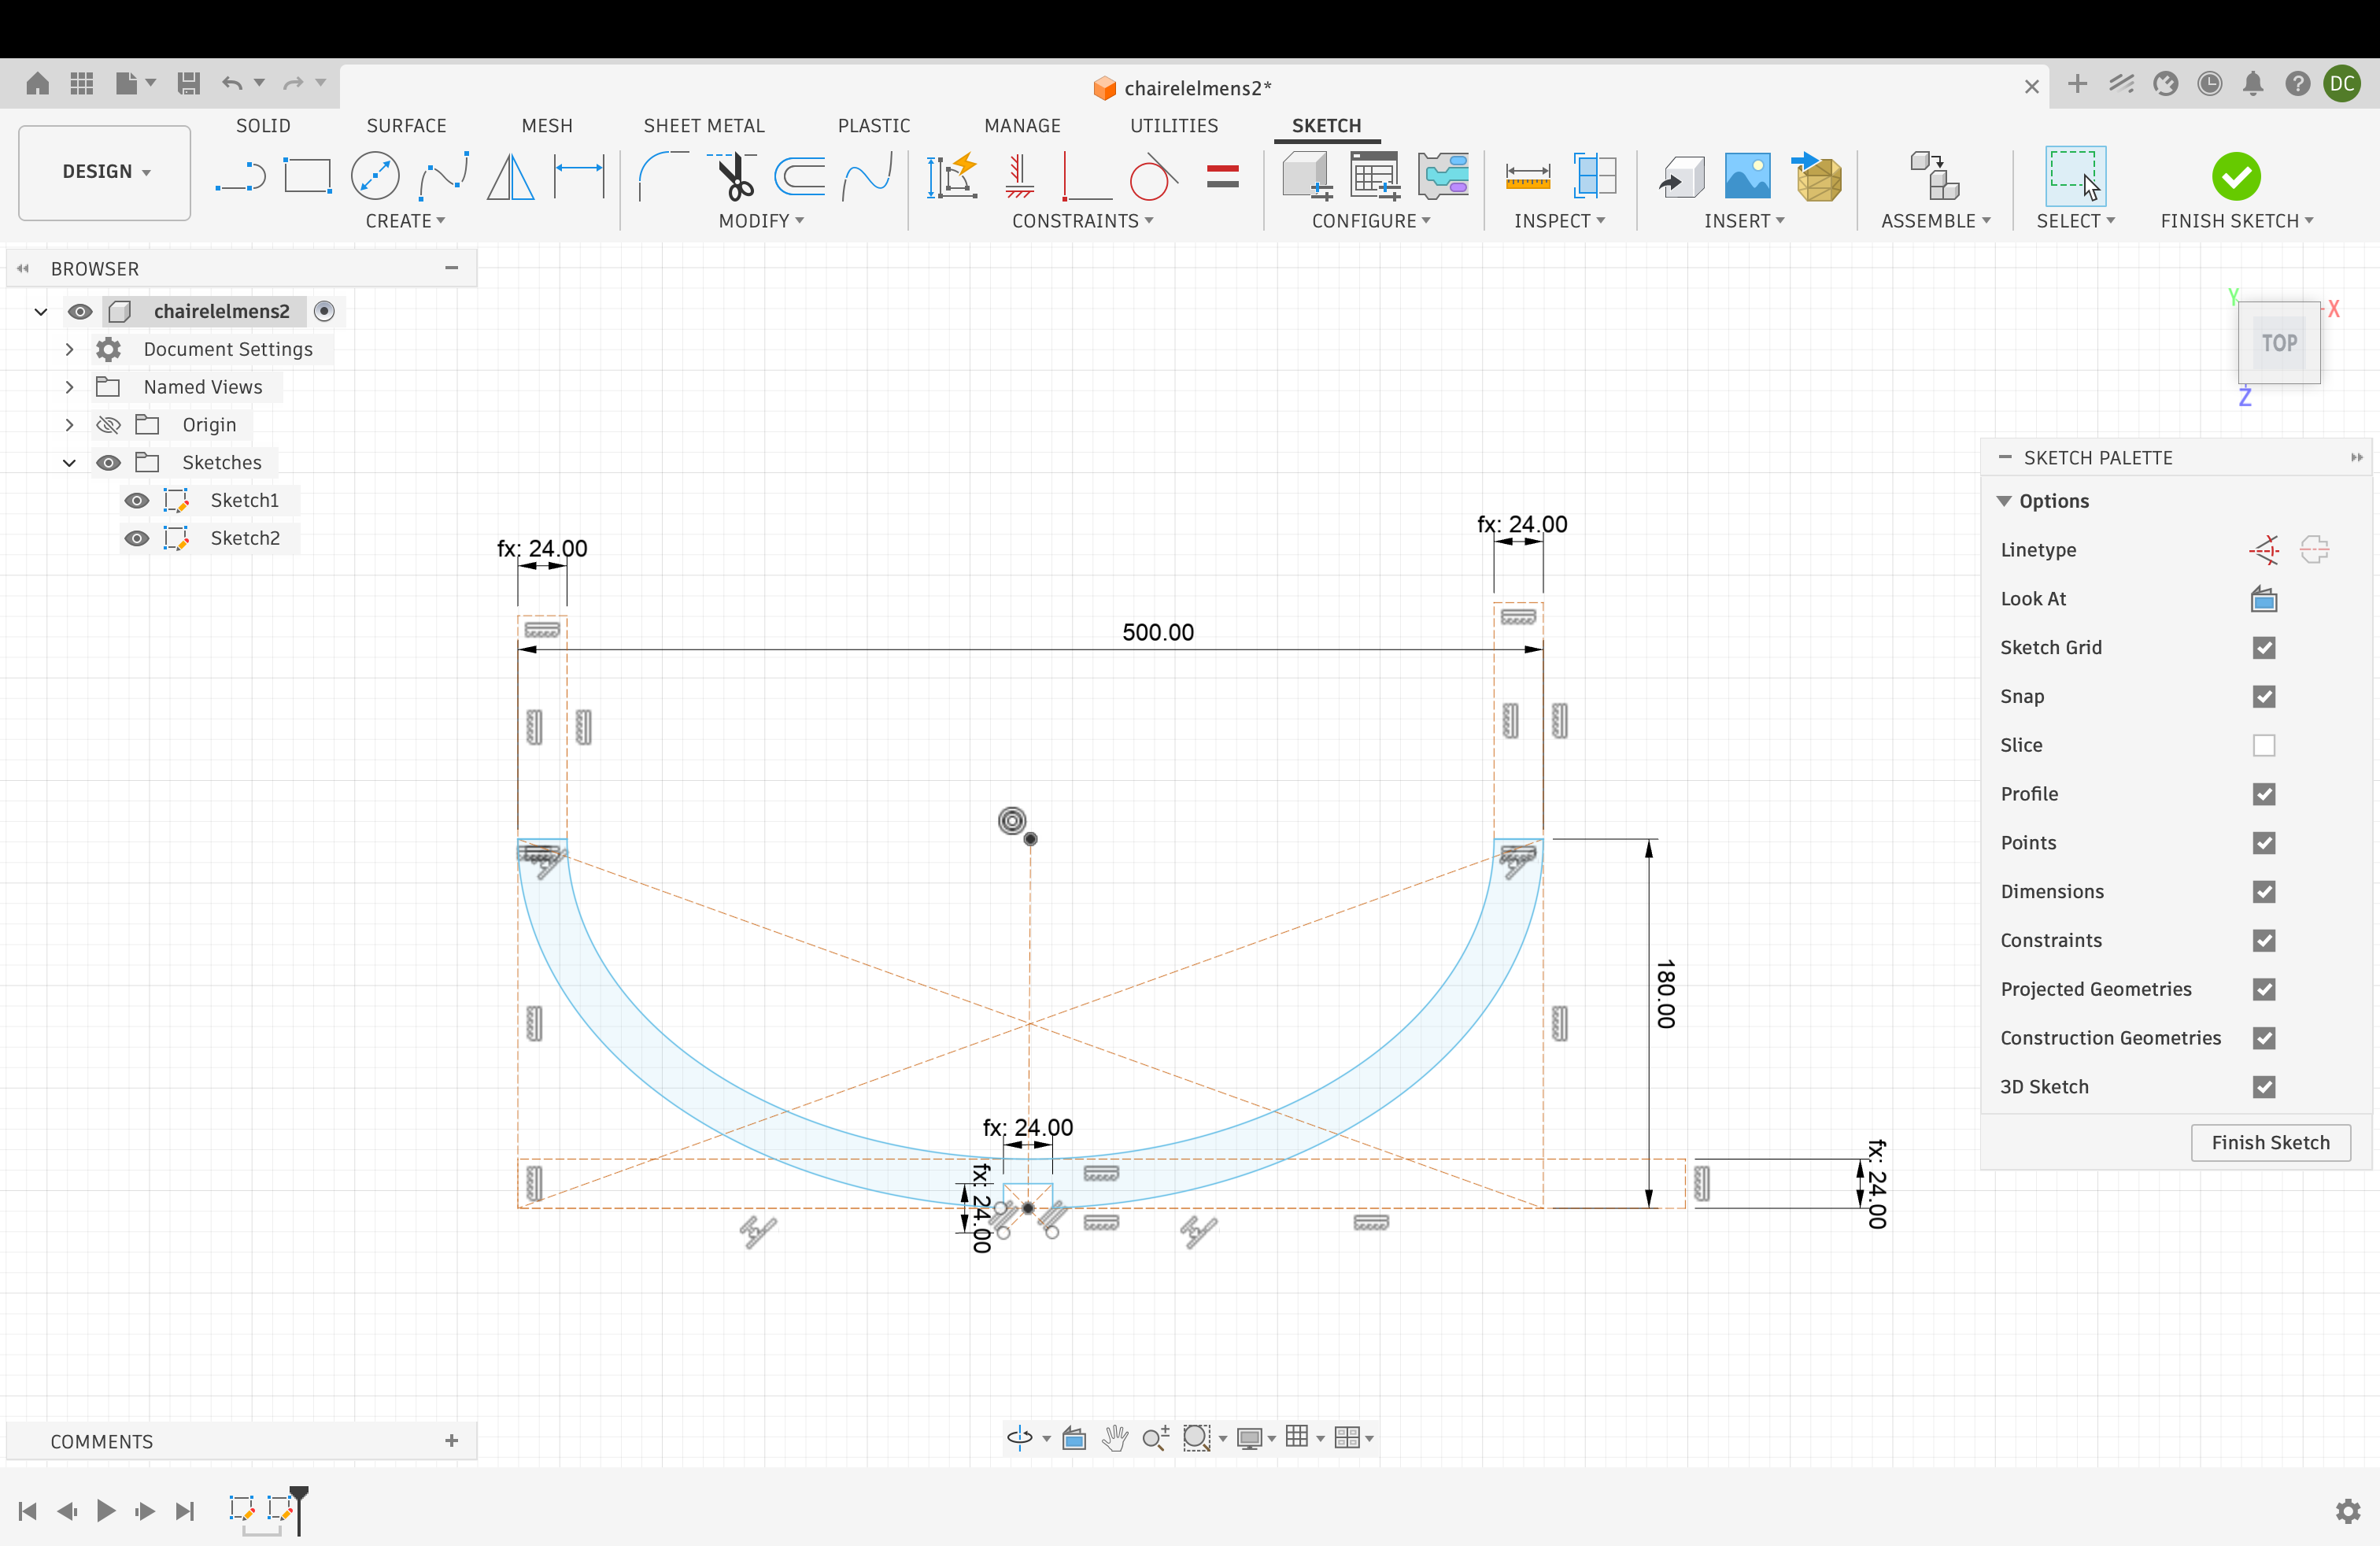This screenshot has width=2380, height=1546.
Task: Select the Trim scissors tool
Action: pyautogui.click(x=734, y=177)
